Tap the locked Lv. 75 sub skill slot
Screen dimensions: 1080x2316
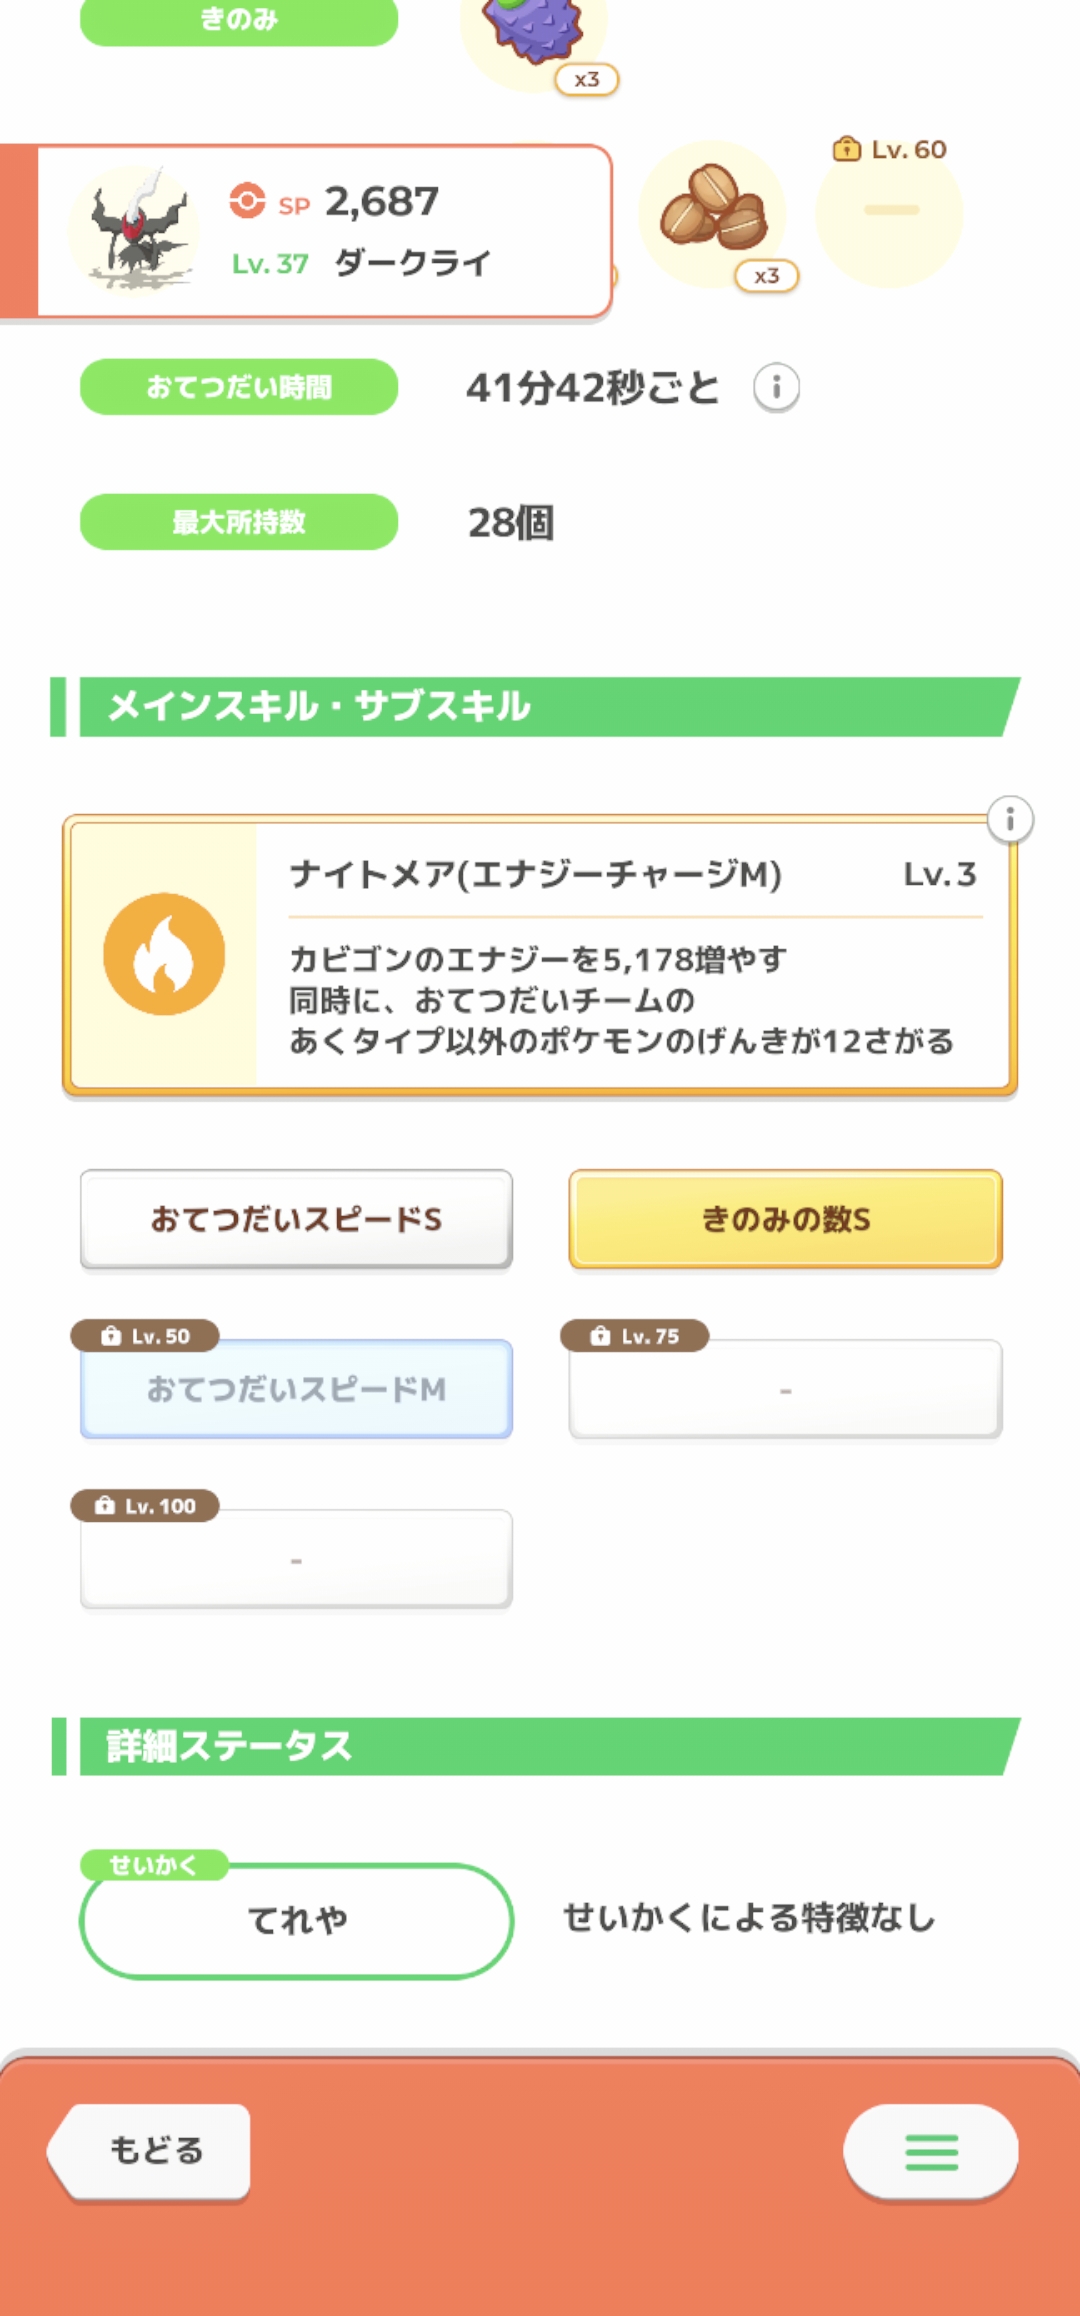click(785, 1389)
